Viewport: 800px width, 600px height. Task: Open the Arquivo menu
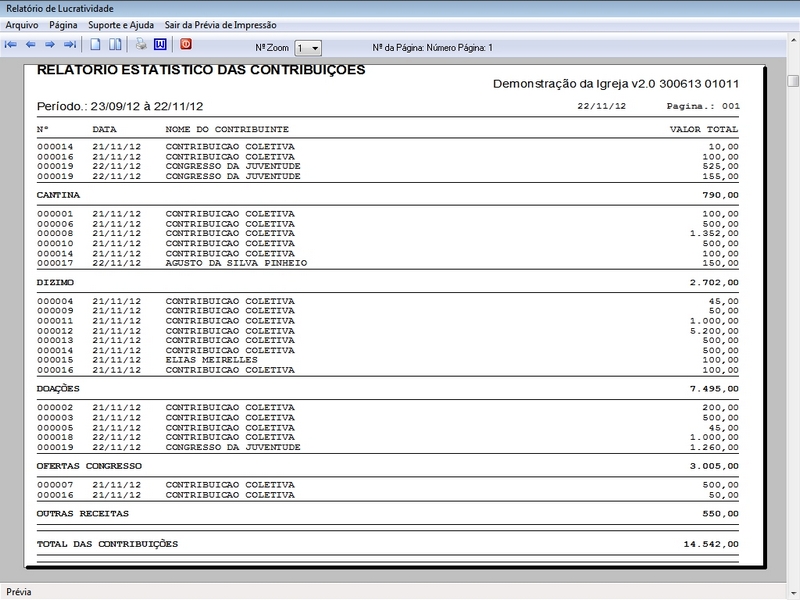tap(22, 25)
